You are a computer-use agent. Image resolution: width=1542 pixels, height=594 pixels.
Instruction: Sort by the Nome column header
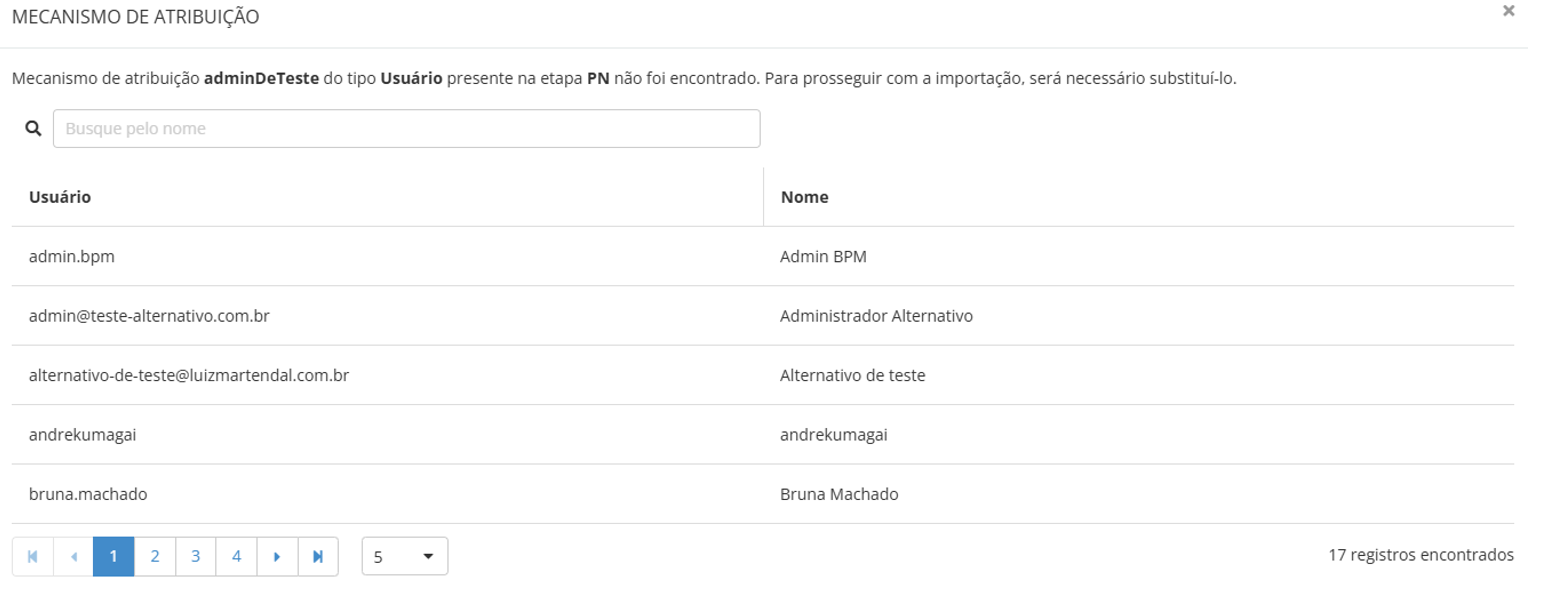coord(804,197)
